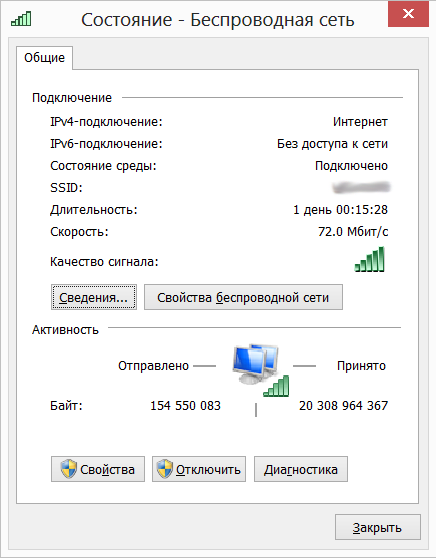Click the IPv4-подключение label
Viewport: 436px width, 559px height.
(x=106, y=122)
